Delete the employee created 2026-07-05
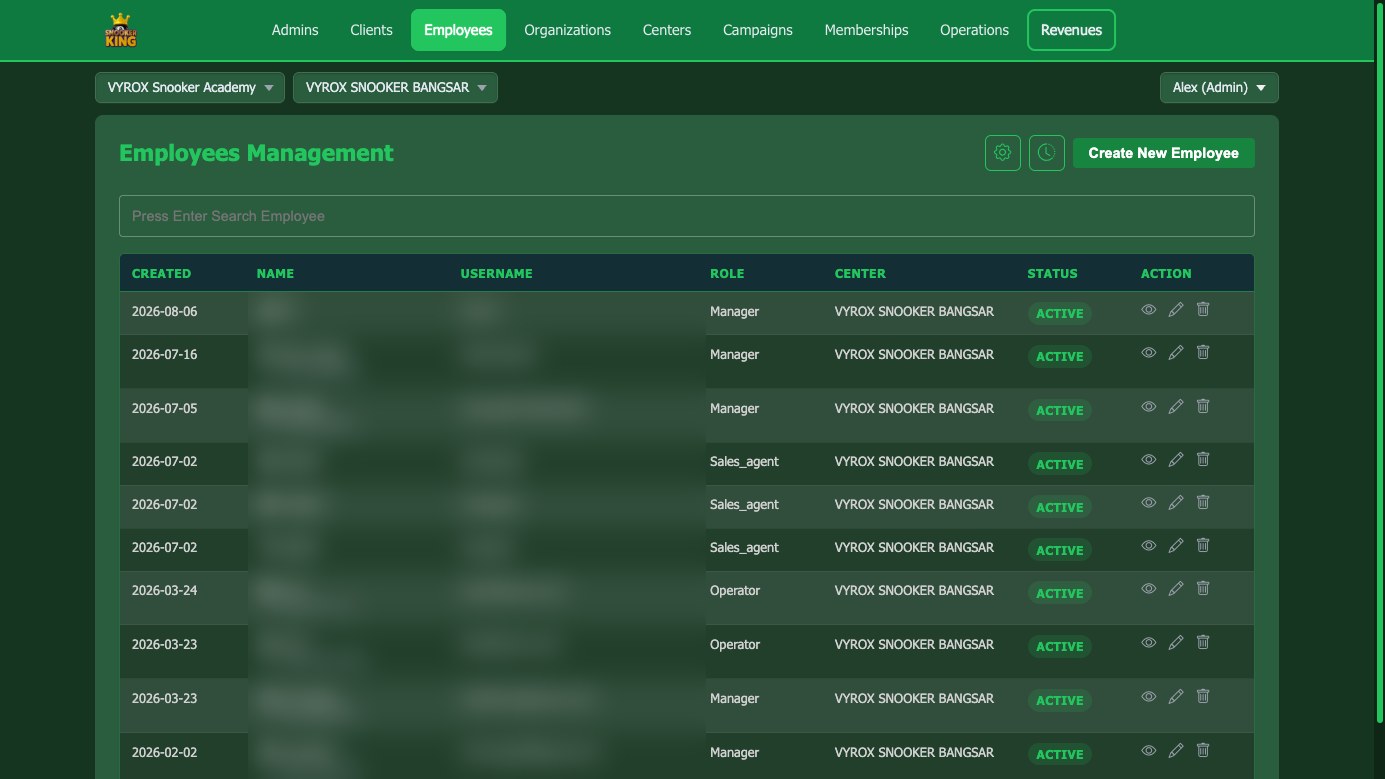The height and width of the screenshot is (779, 1385). pyautogui.click(x=1203, y=407)
